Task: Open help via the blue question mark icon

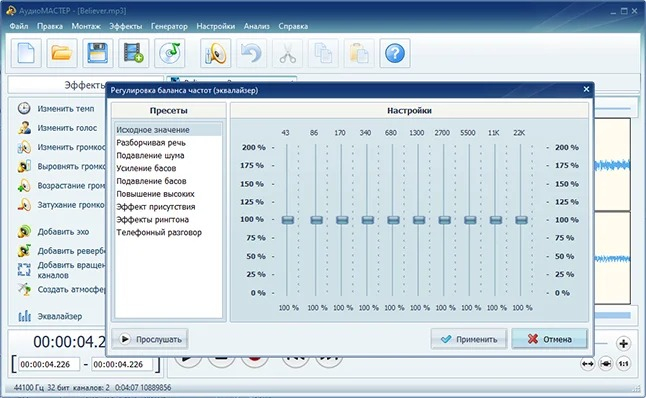Action: pyautogui.click(x=395, y=53)
